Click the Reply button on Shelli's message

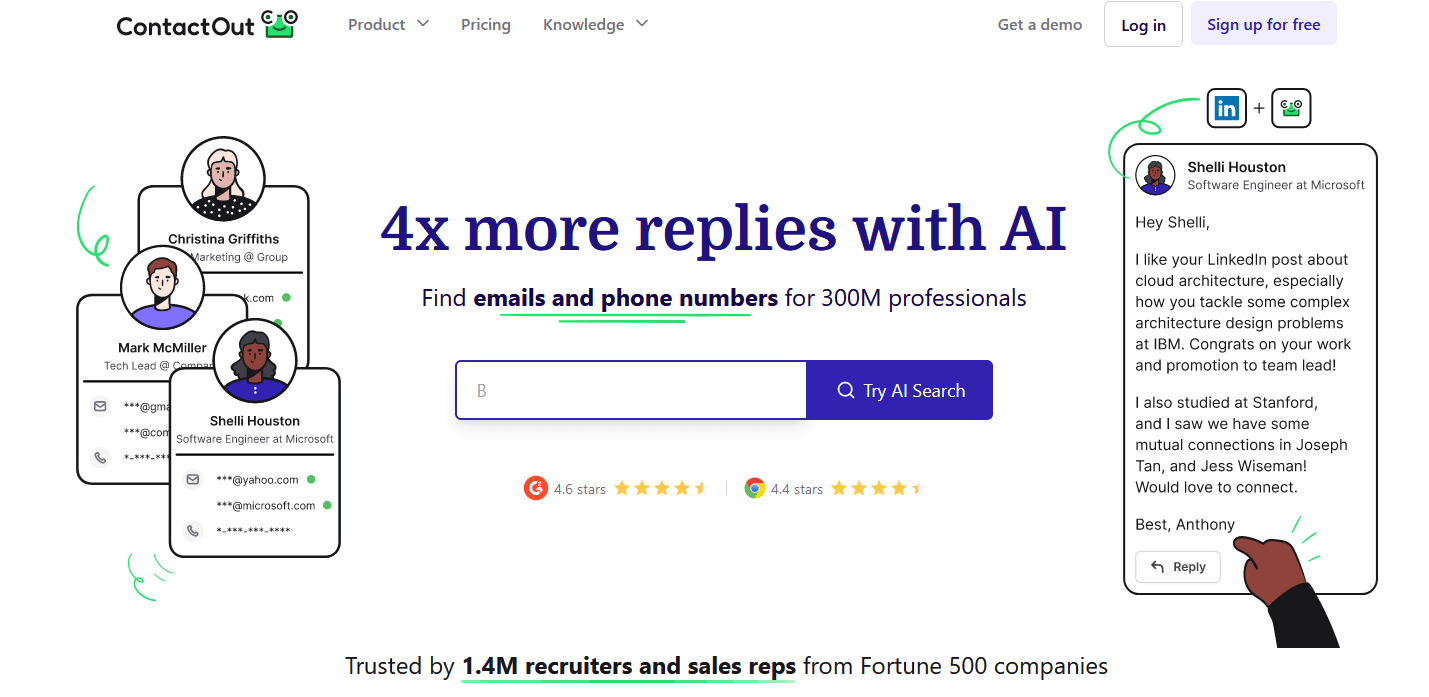[x=1177, y=566]
